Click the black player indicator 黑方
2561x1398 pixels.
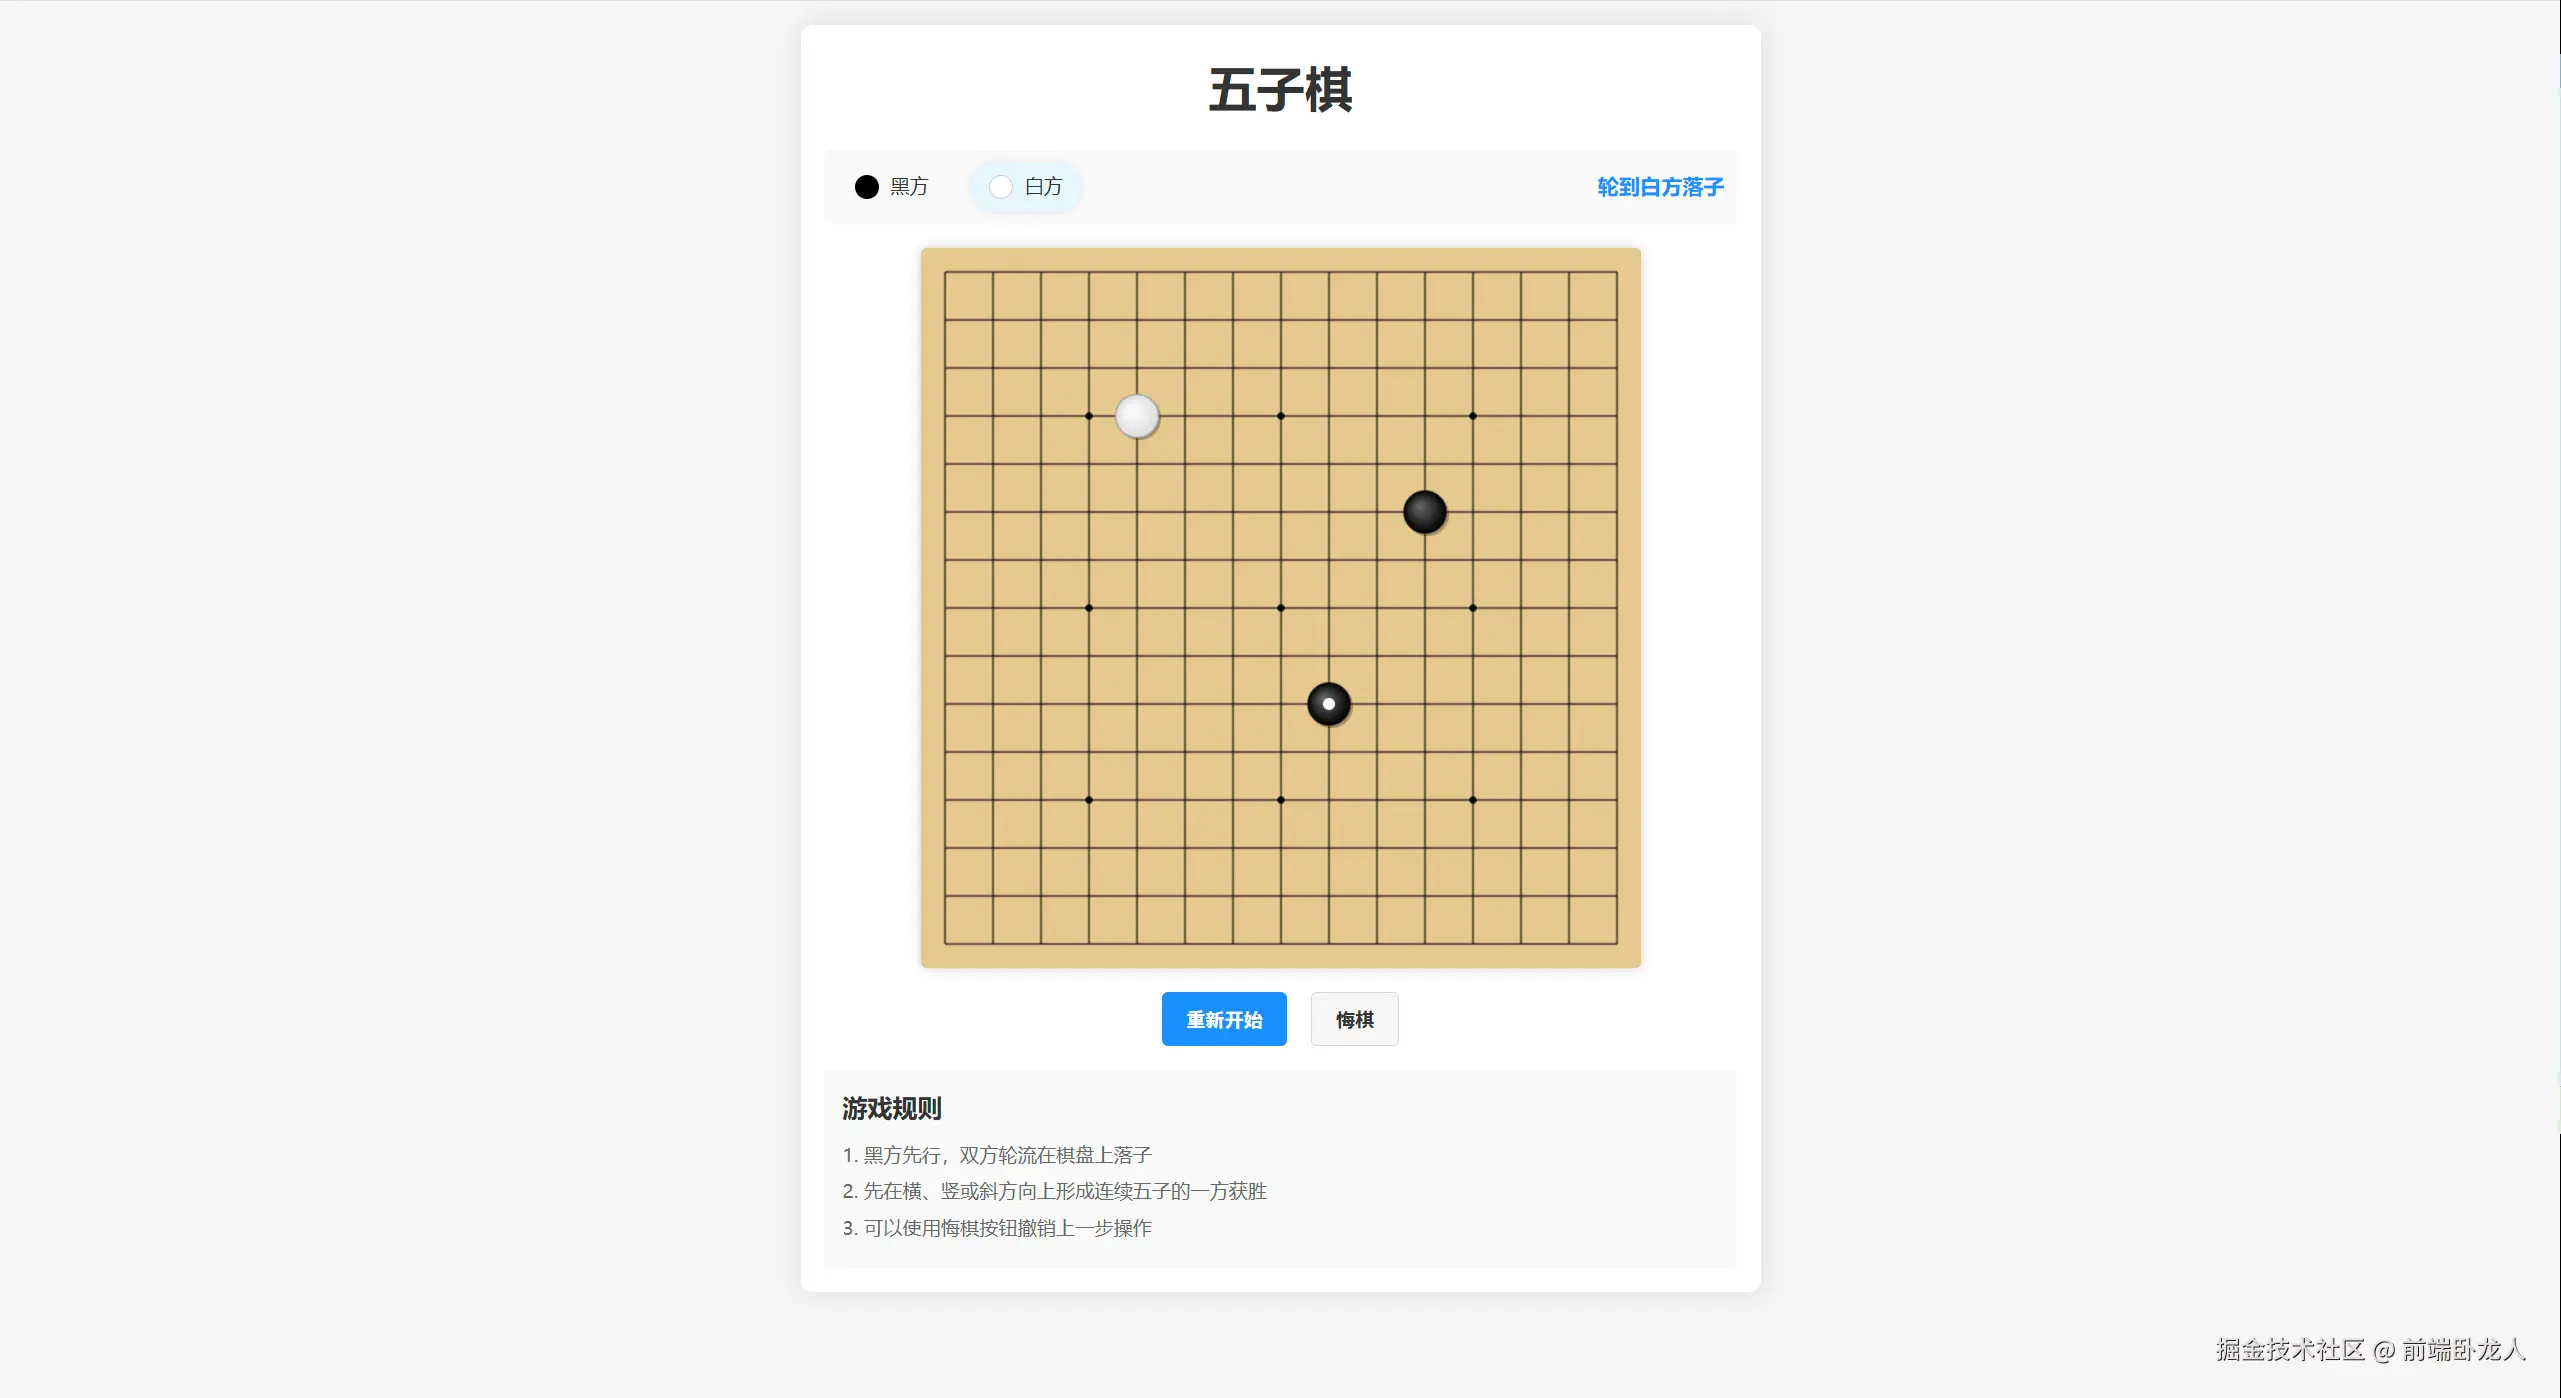tap(891, 187)
